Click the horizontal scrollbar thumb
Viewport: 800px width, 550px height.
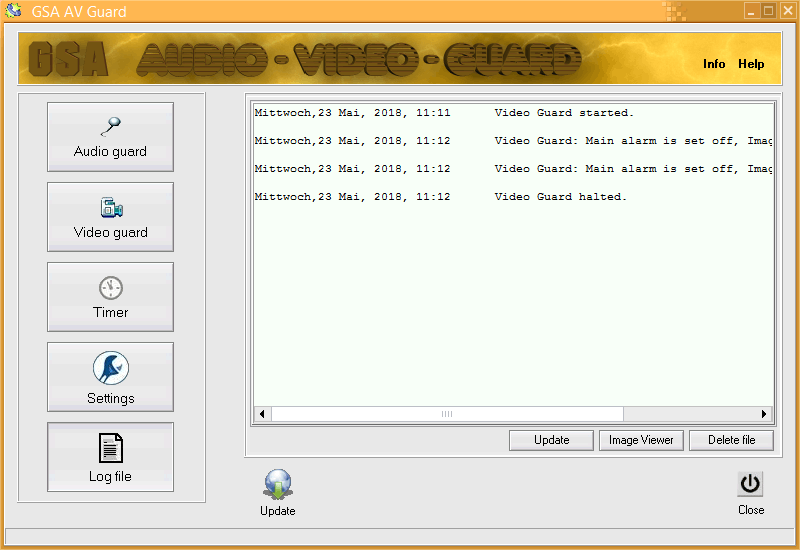(447, 414)
